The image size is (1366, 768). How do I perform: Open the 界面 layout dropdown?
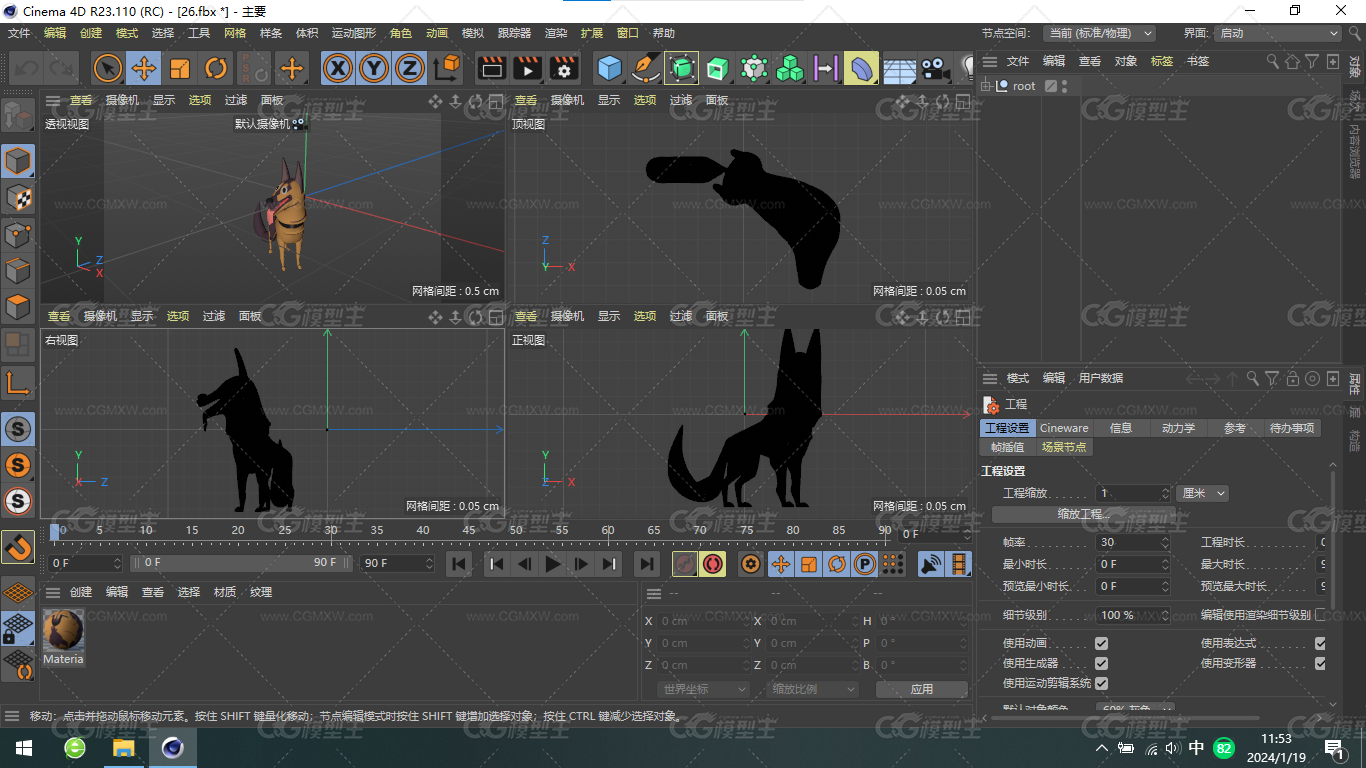(1277, 33)
